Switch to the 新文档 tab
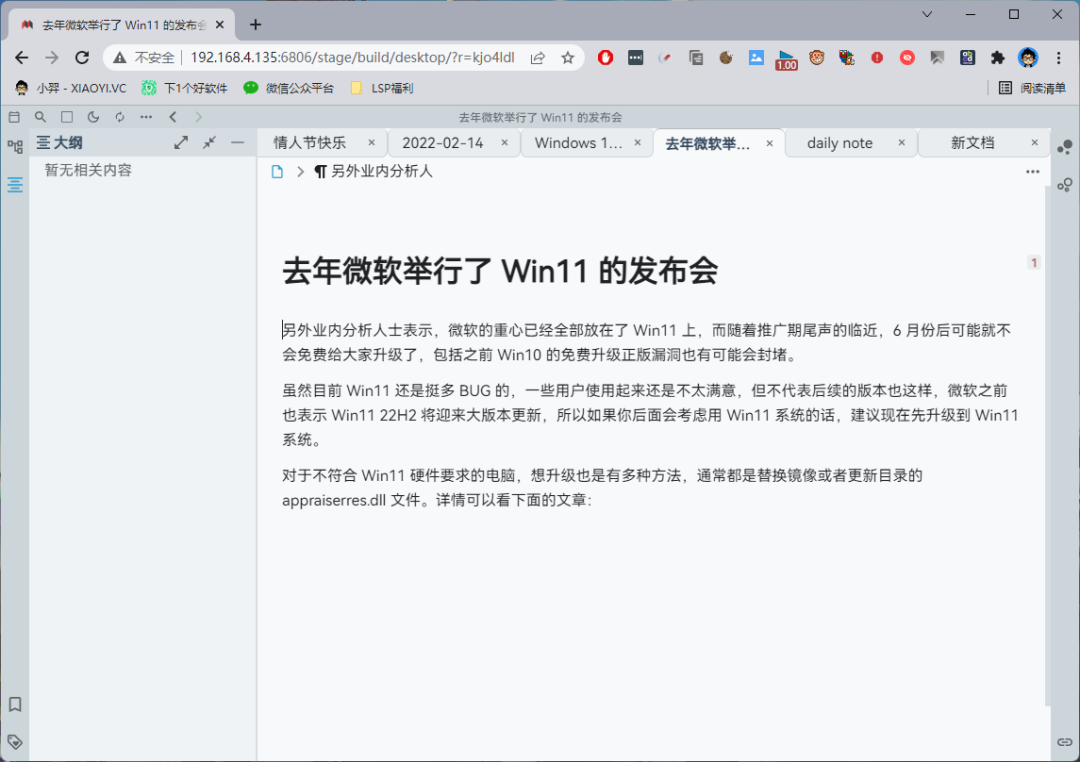Viewport: 1080px width, 762px height. 973,143
